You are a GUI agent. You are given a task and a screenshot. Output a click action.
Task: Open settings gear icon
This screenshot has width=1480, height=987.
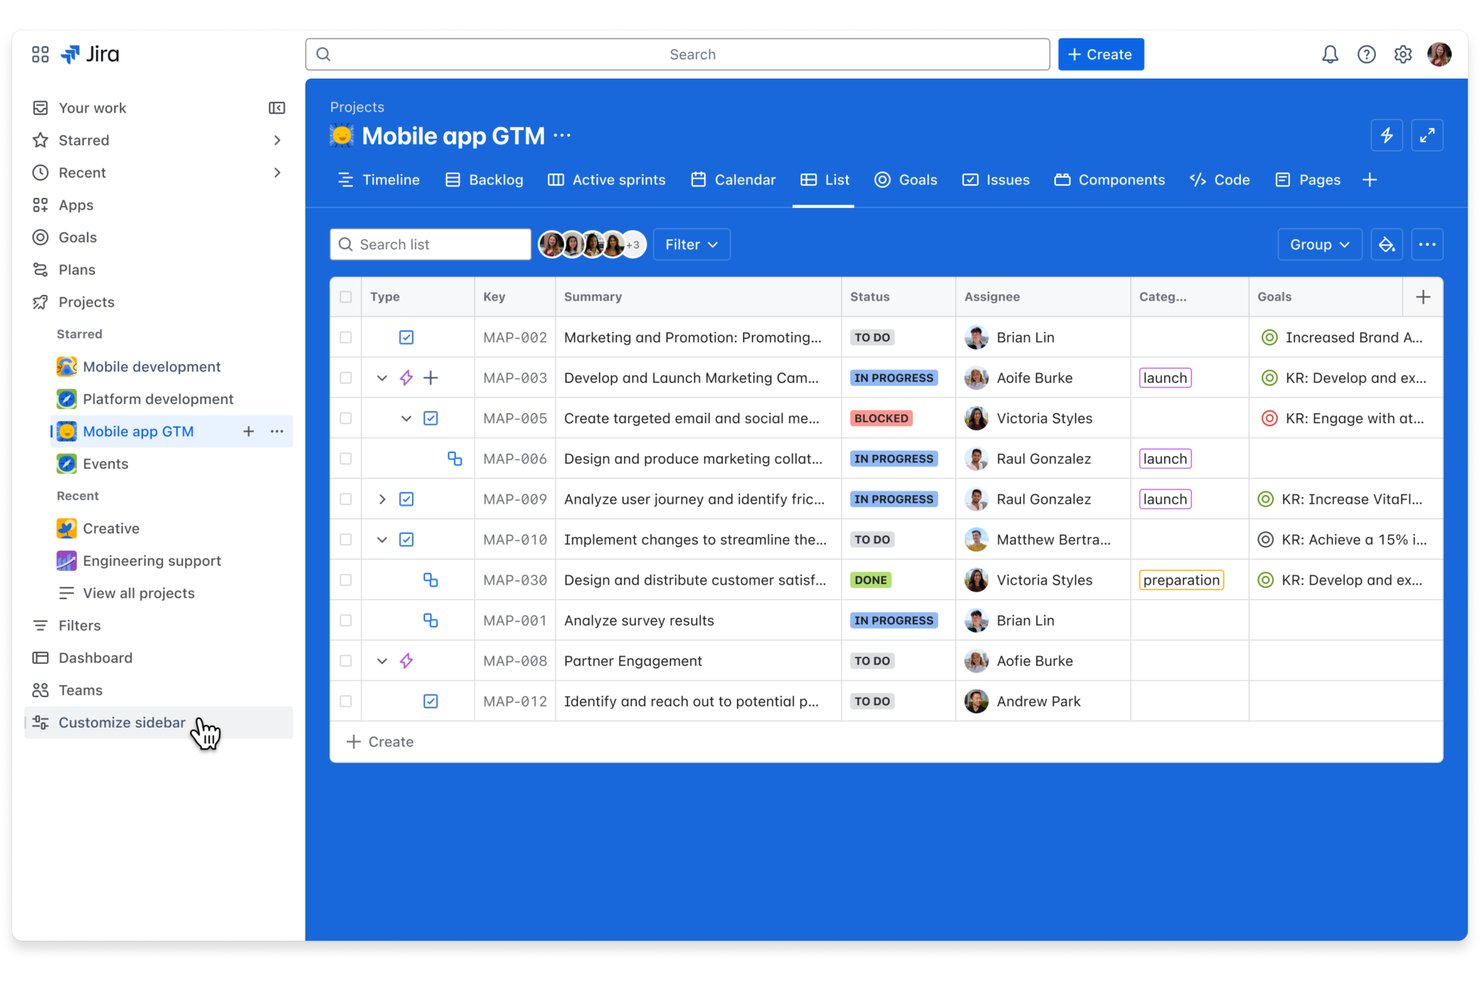1403,55
